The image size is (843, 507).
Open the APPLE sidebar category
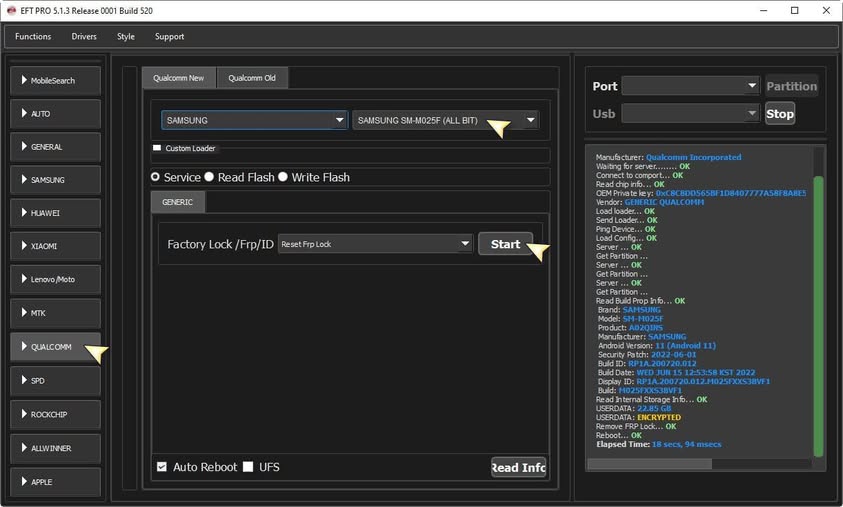[x=55, y=482]
